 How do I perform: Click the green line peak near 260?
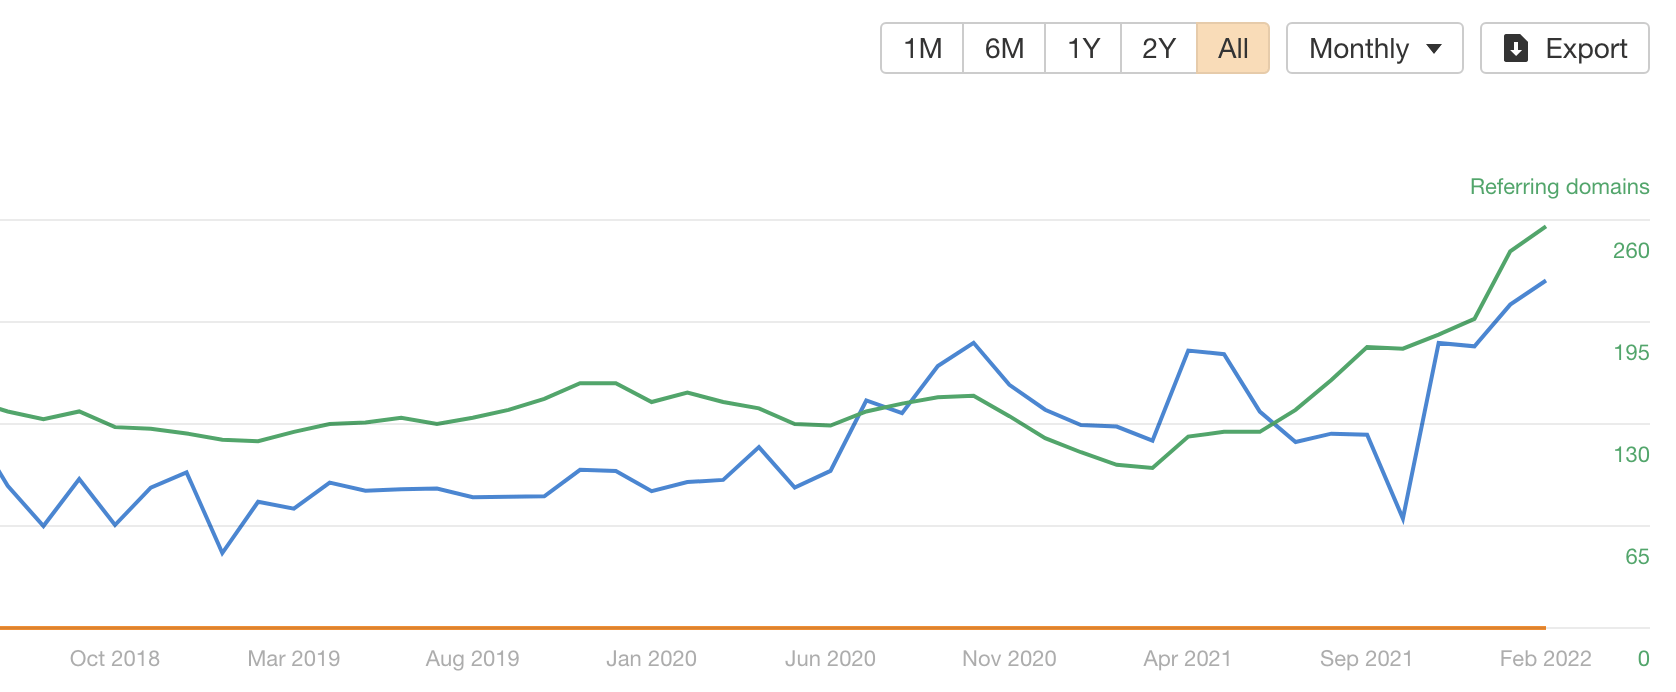click(1545, 228)
